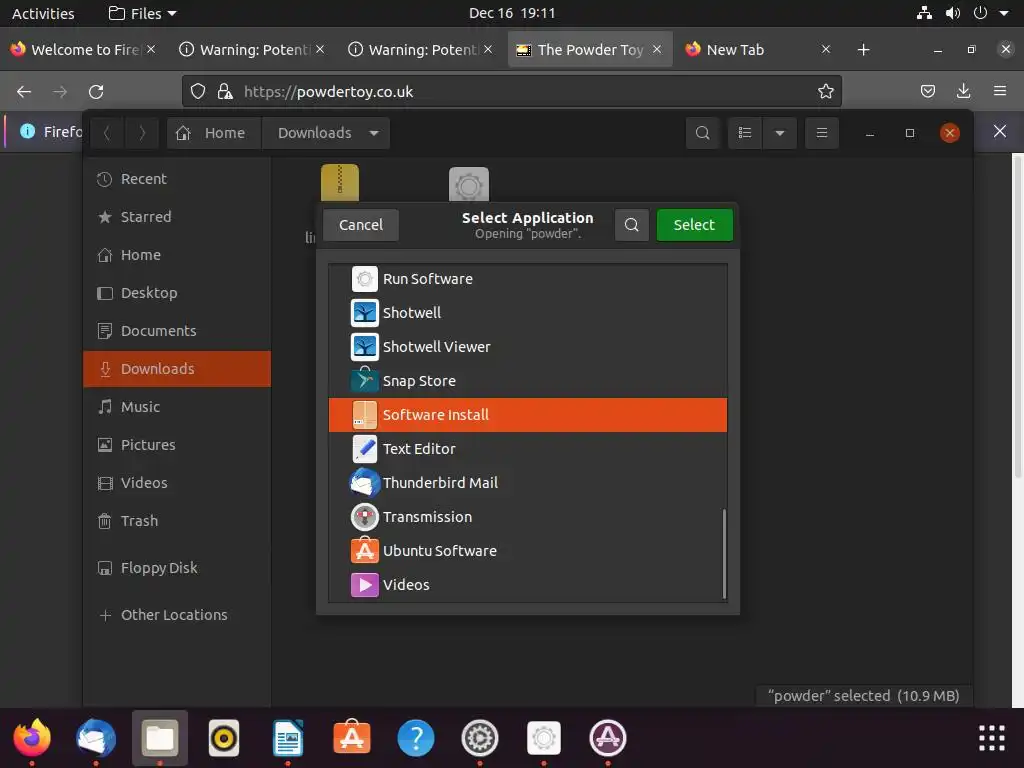Screen dimensions: 1024x768
Task: Open Music folder in sidebar
Action: [x=177, y=407]
